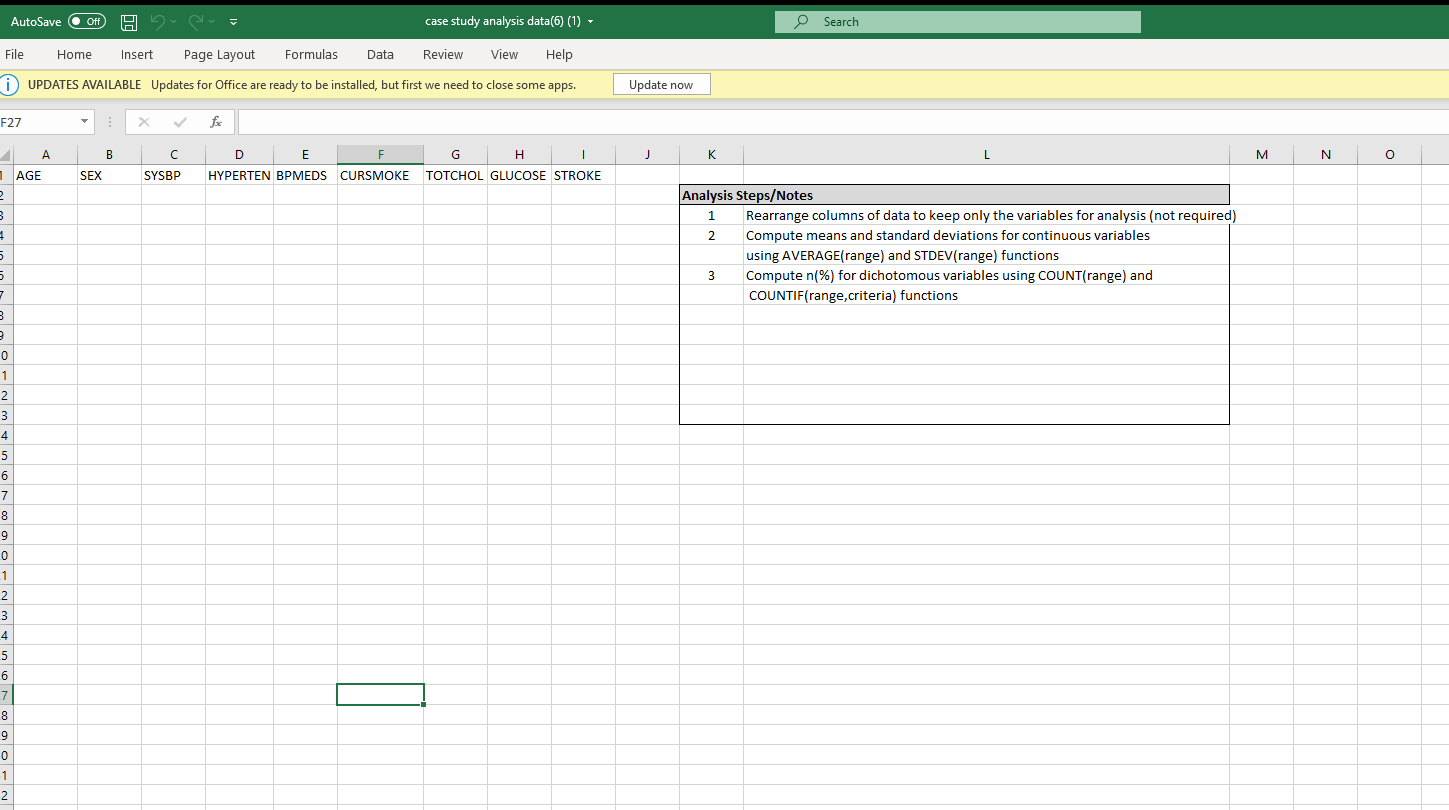Open the Page Layout tab
The image size is (1449, 810).
[x=219, y=55]
